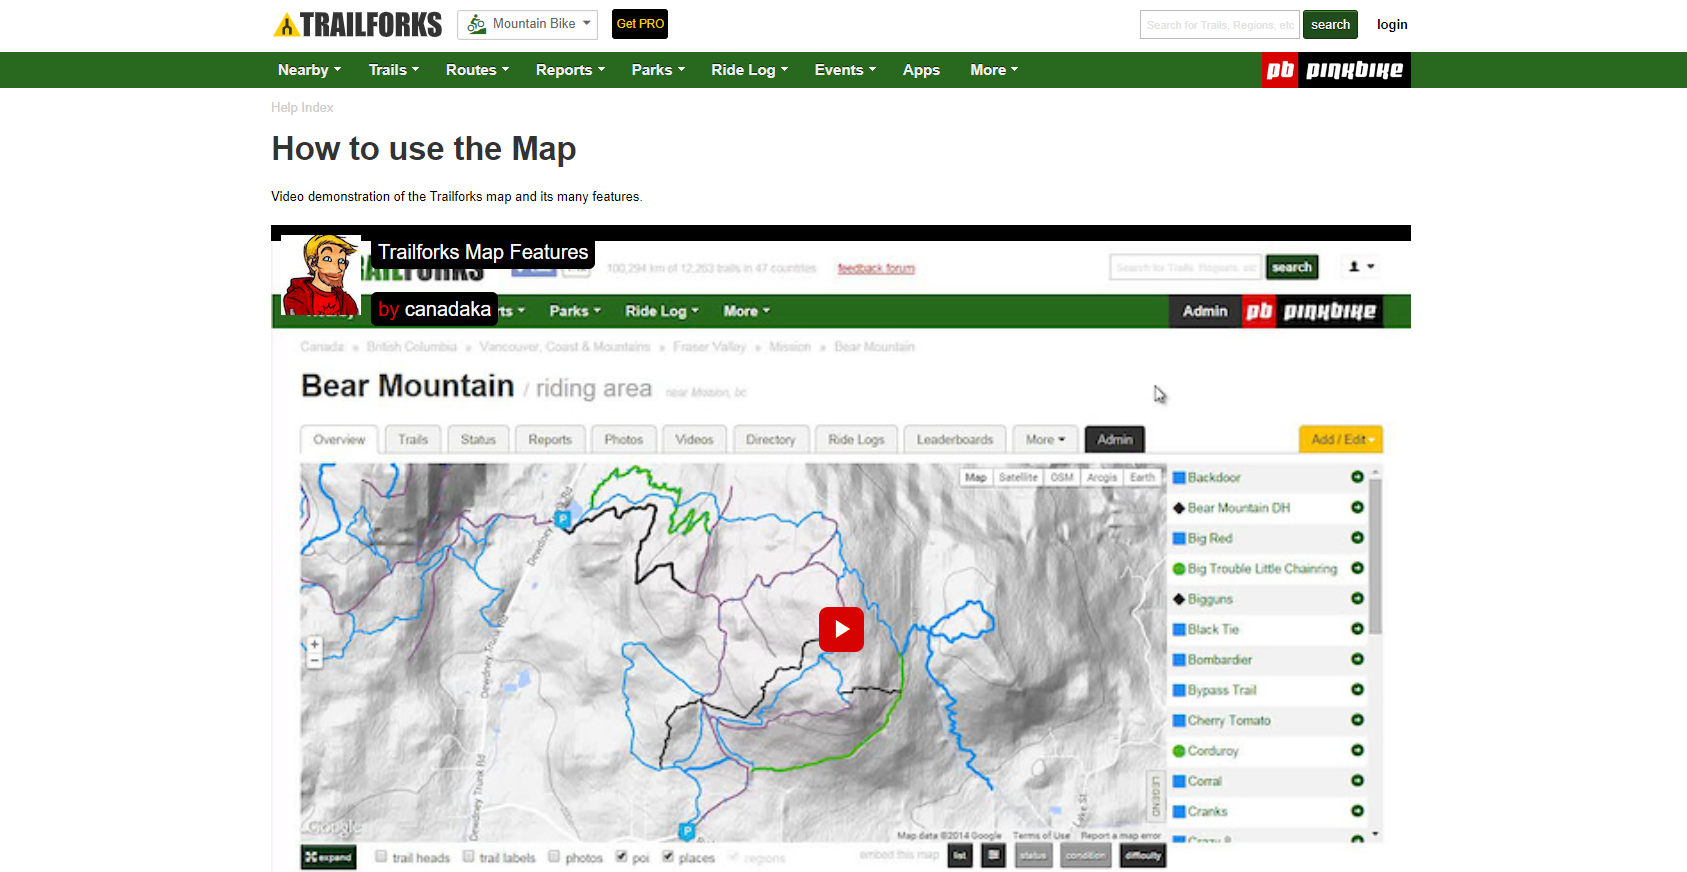Toggle the poi checkbox
1687x872 pixels.
coord(622,856)
